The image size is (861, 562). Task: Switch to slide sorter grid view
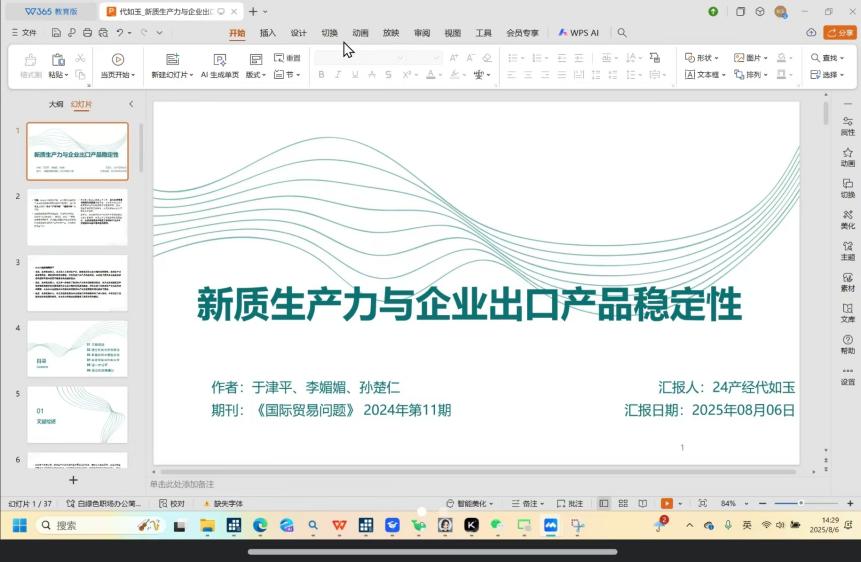[x=622, y=504]
